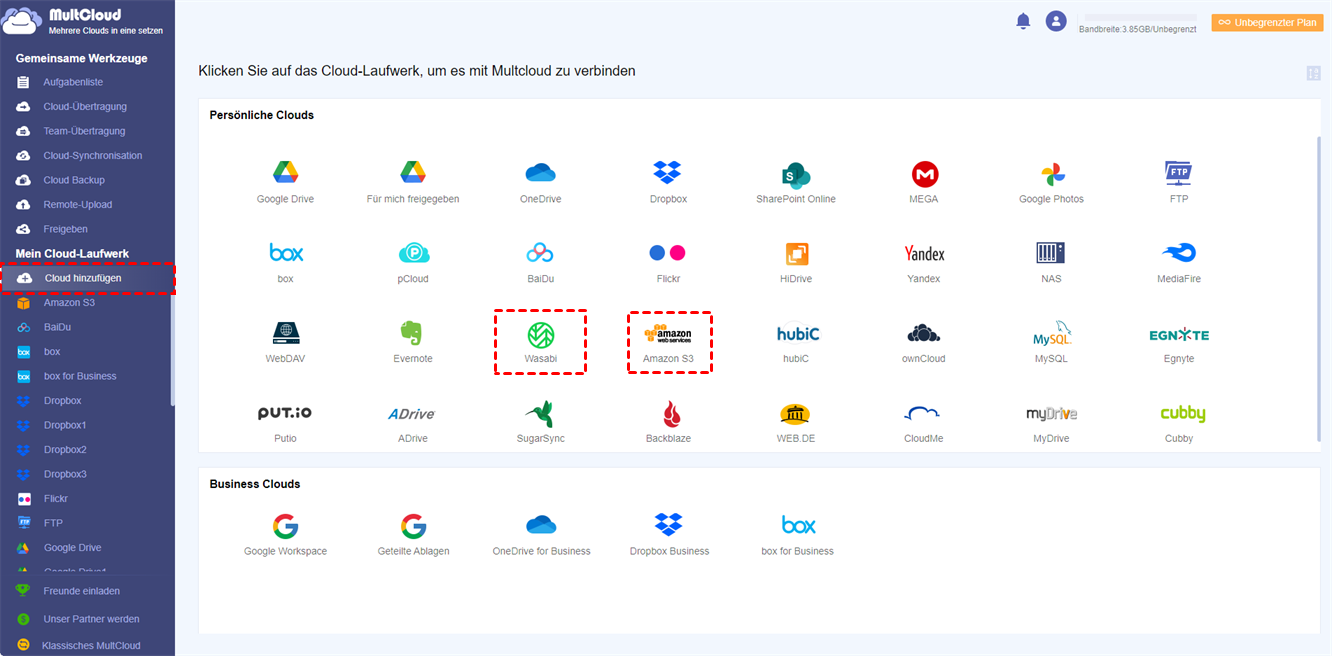This screenshot has width=1332, height=656.
Task: Select the WebDAV icon
Action: point(285,333)
